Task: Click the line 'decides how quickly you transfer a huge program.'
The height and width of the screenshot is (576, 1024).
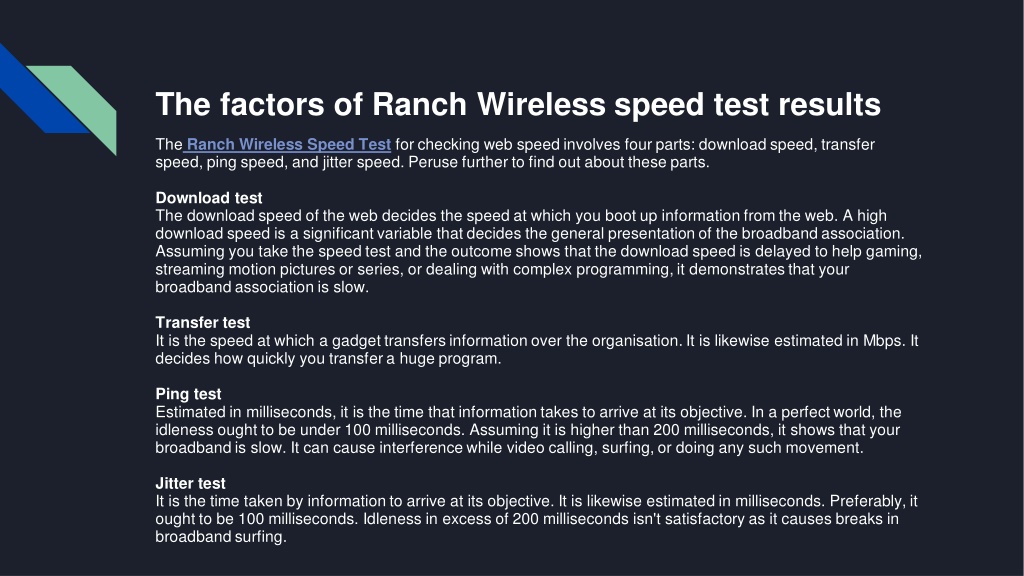Action: click(x=328, y=359)
